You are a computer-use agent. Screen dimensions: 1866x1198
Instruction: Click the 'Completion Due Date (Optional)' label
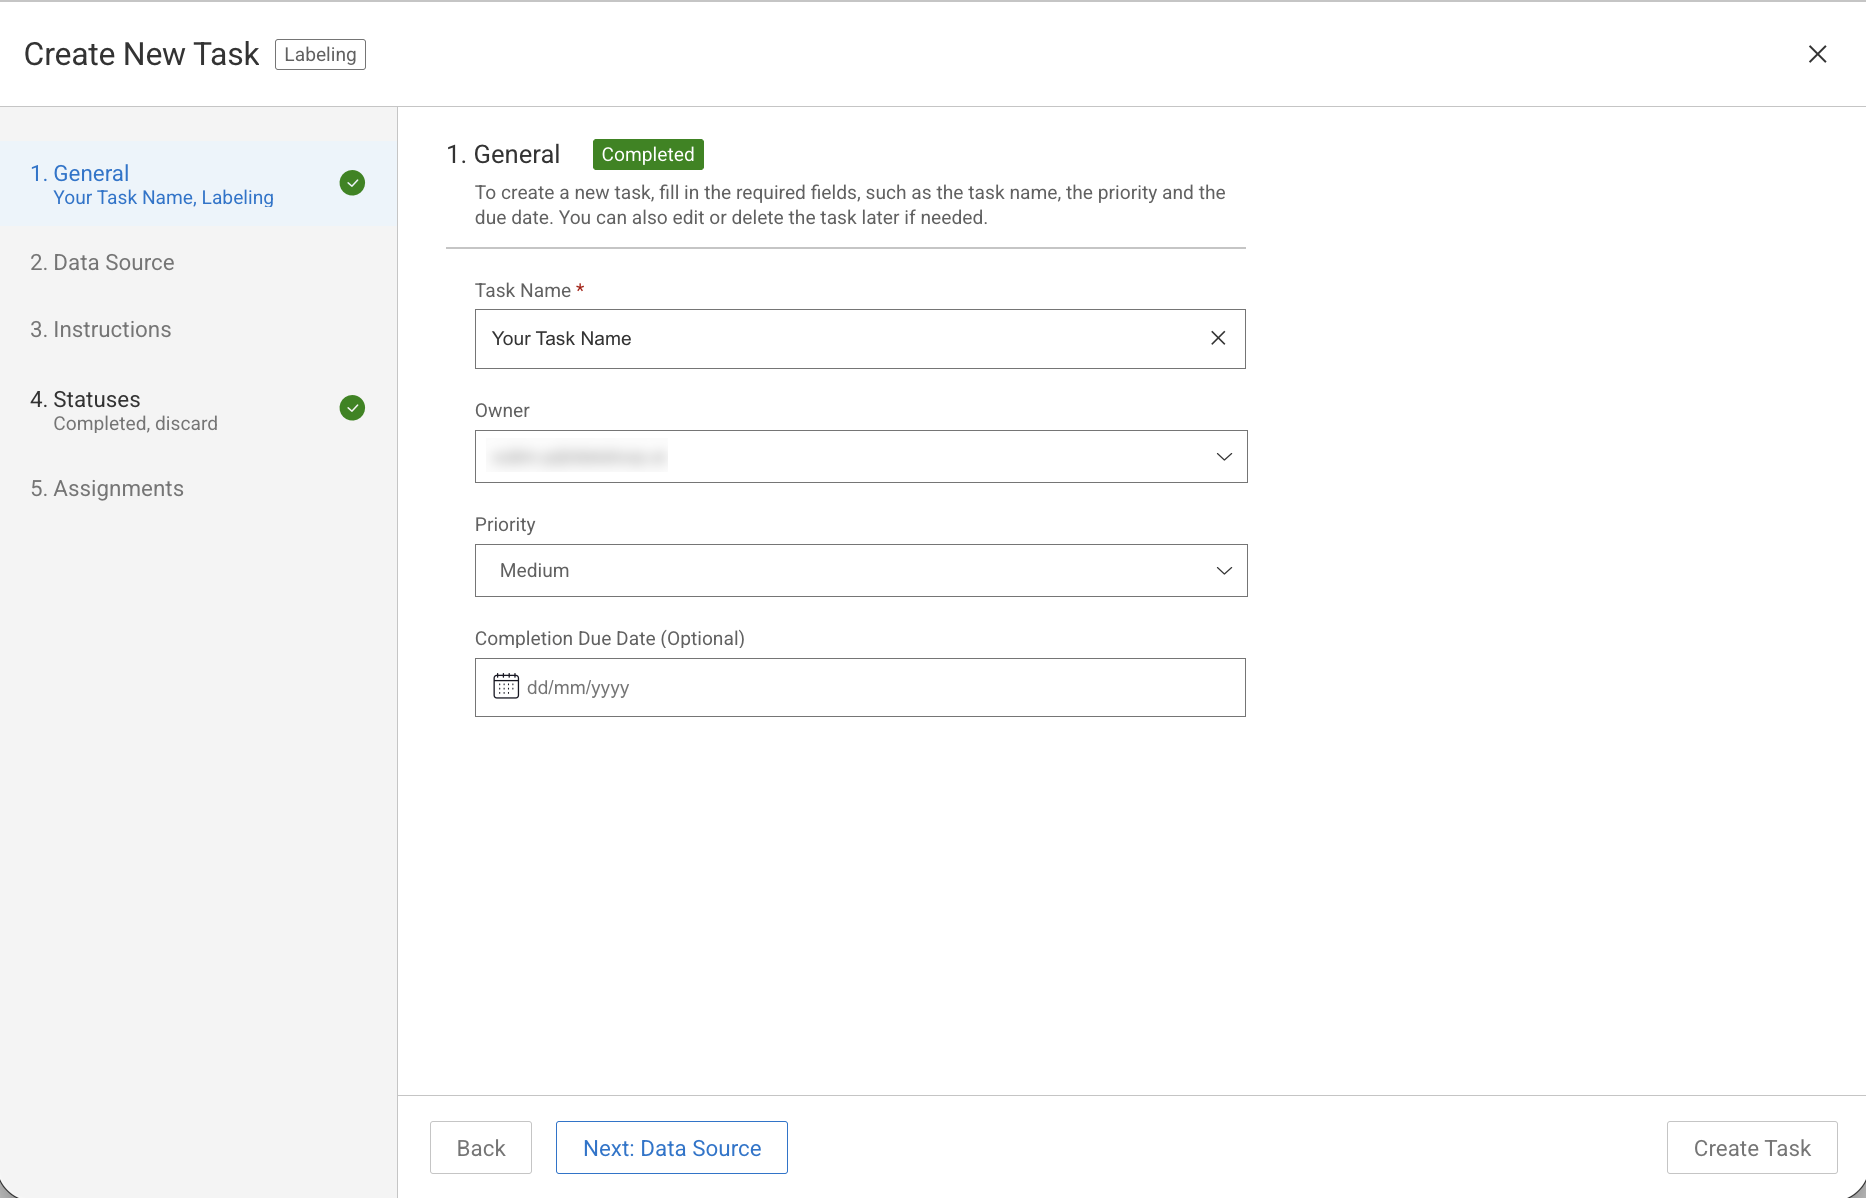click(x=610, y=638)
